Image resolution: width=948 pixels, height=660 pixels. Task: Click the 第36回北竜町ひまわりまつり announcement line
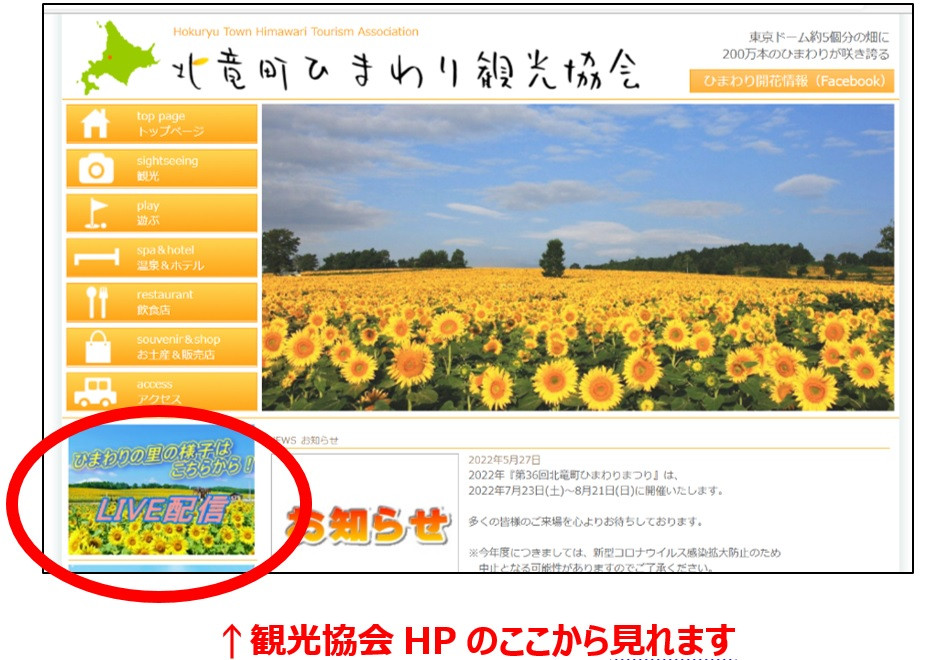click(573, 475)
